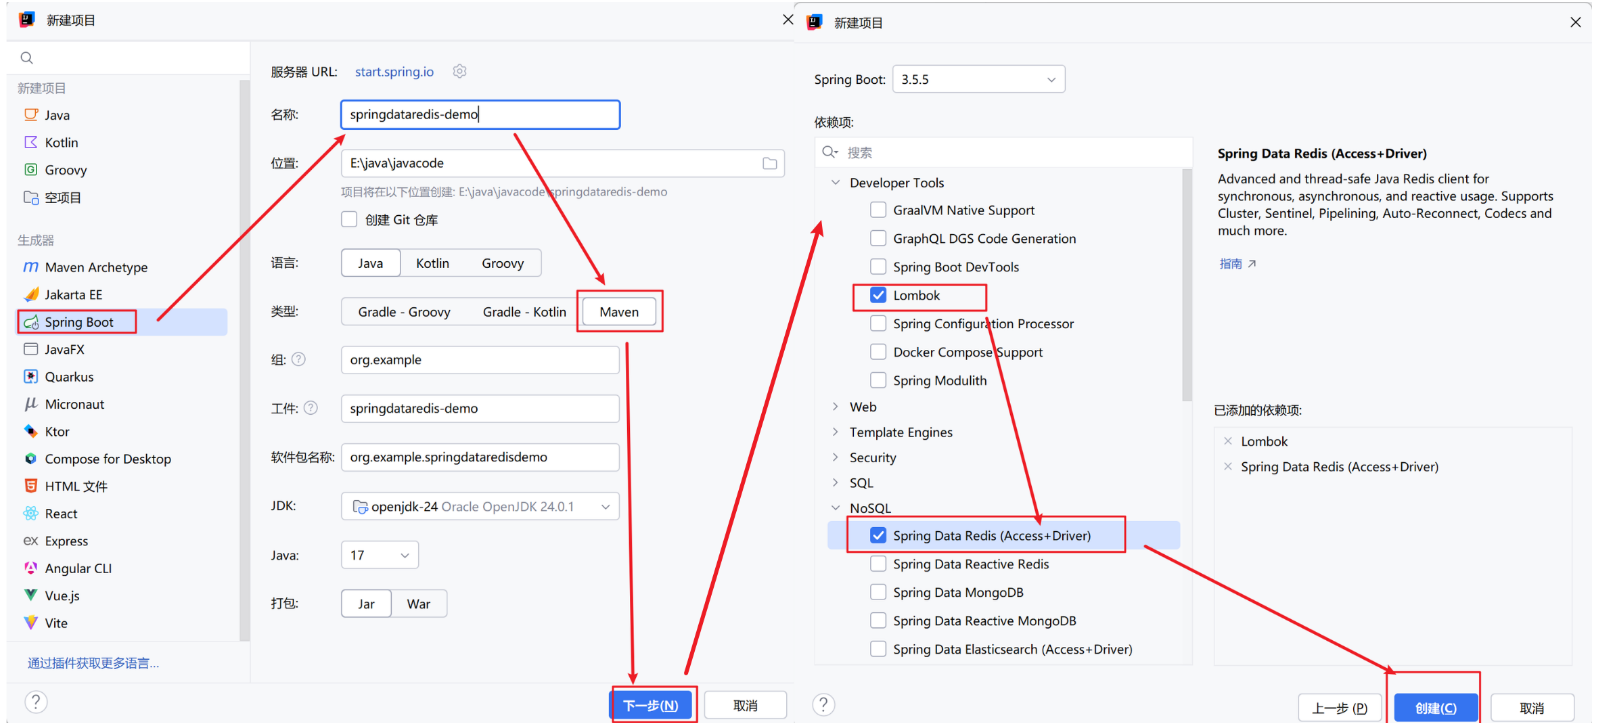Open the help button in left dialog
The image size is (1600, 723).
click(x=36, y=702)
